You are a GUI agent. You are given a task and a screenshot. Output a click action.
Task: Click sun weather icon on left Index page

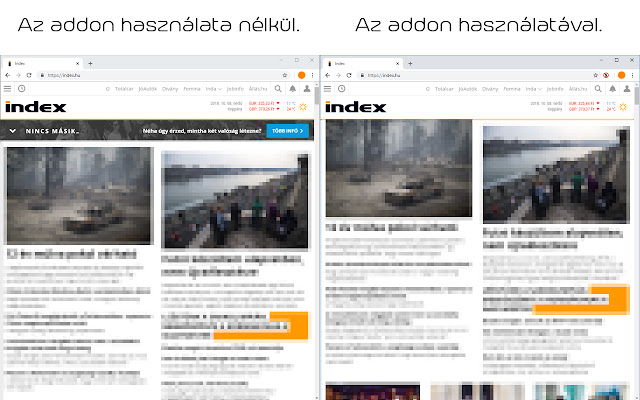(x=303, y=107)
